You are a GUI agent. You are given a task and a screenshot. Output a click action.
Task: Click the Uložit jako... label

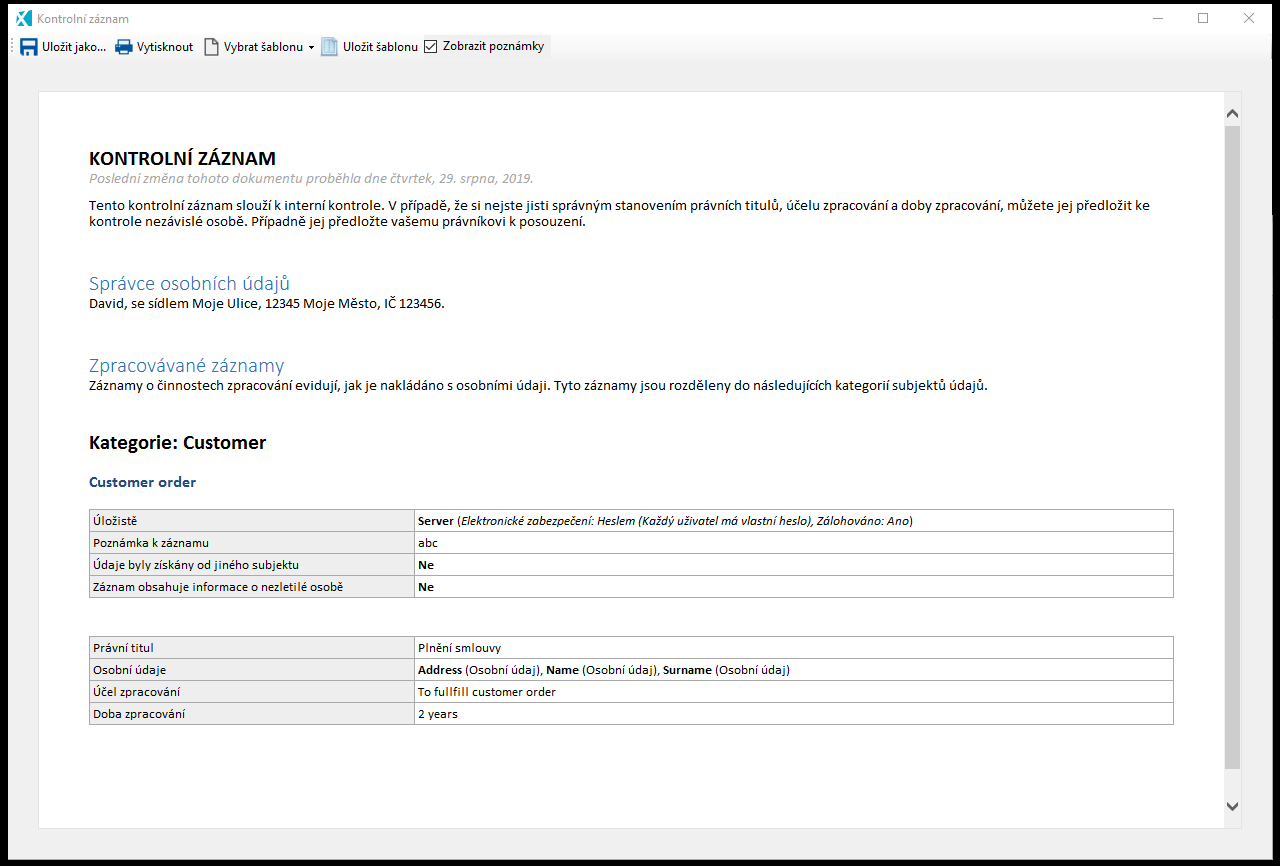pyautogui.click(x=74, y=47)
